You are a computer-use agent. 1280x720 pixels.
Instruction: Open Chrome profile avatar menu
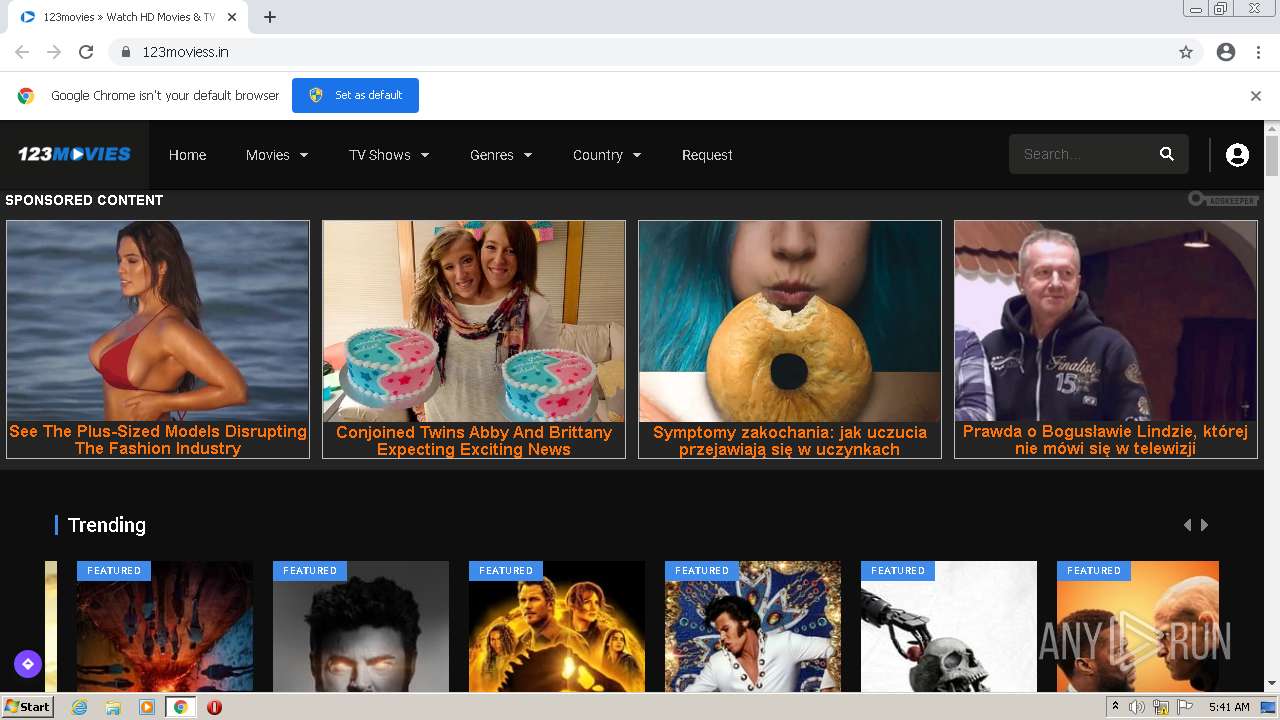(1226, 52)
